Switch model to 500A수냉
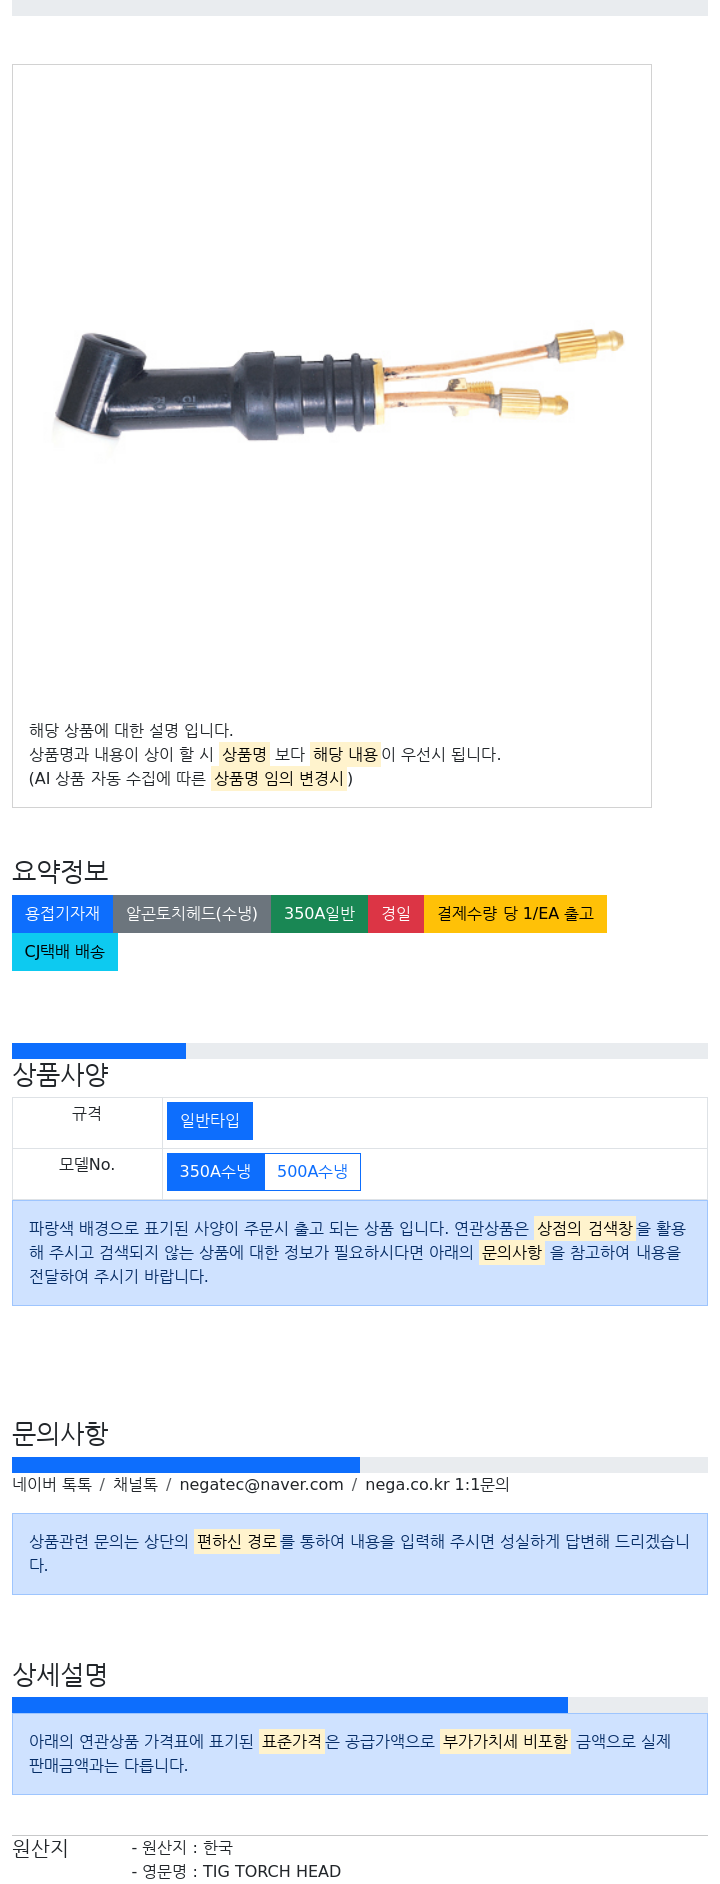The width and height of the screenshot is (720, 1884). 312,1172
